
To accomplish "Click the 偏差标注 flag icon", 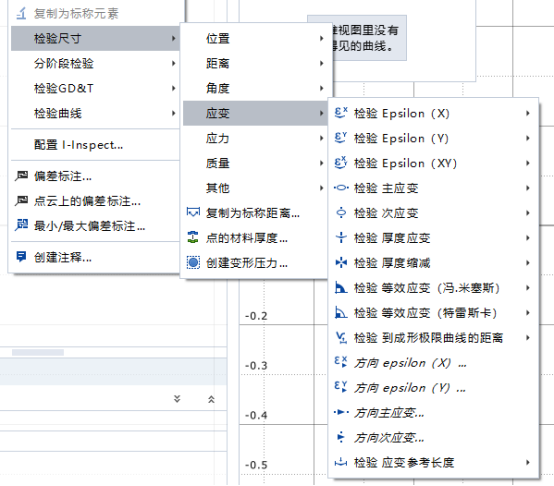I will pyautogui.click(x=21, y=176).
